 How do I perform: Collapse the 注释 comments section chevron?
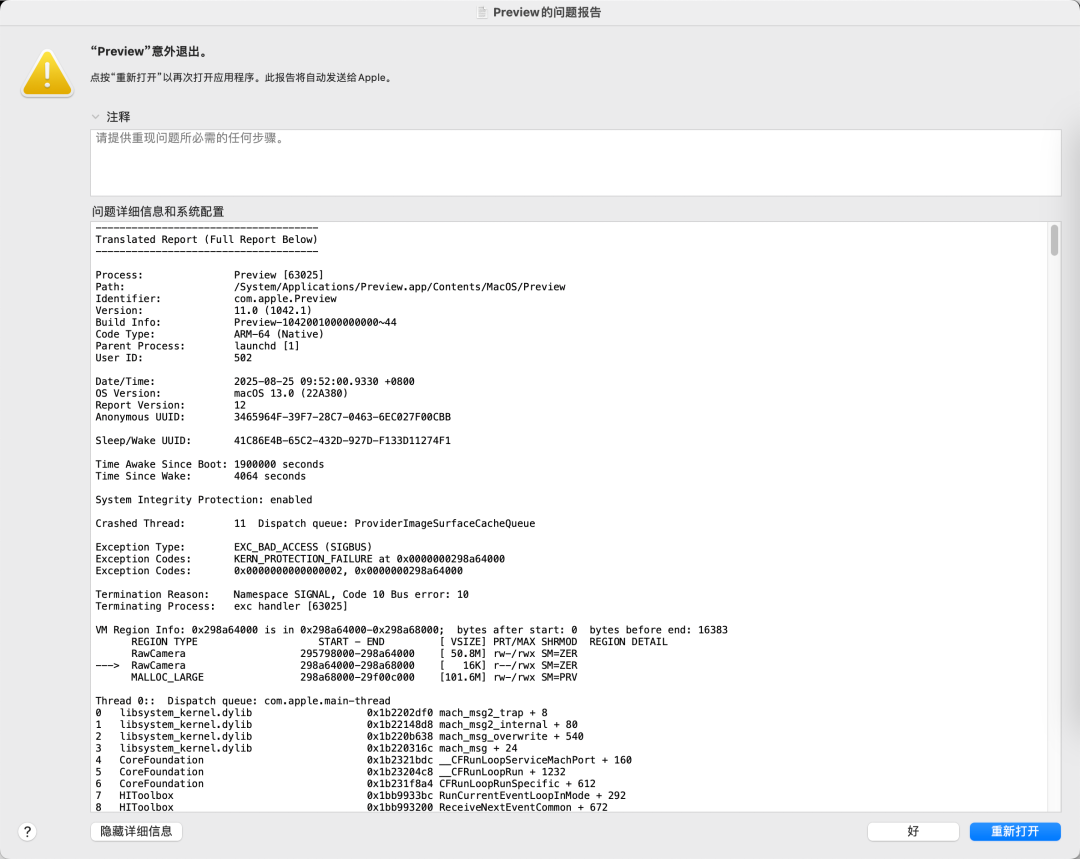tap(96, 116)
